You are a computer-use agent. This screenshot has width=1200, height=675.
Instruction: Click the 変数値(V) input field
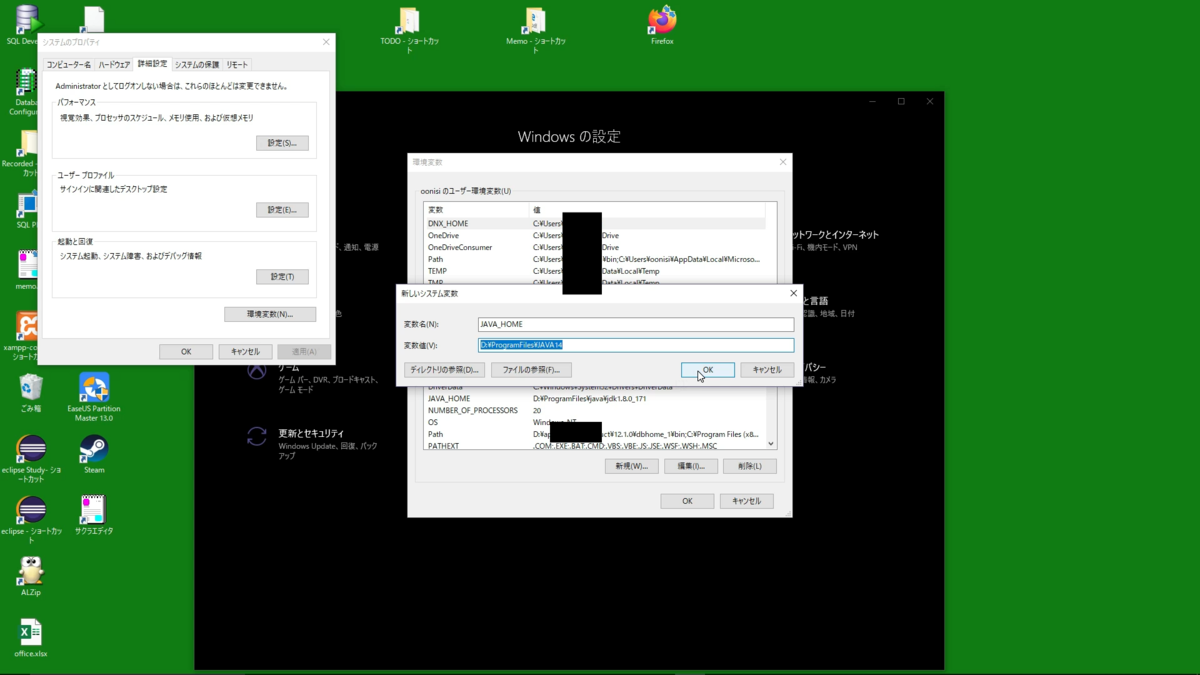point(636,345)
